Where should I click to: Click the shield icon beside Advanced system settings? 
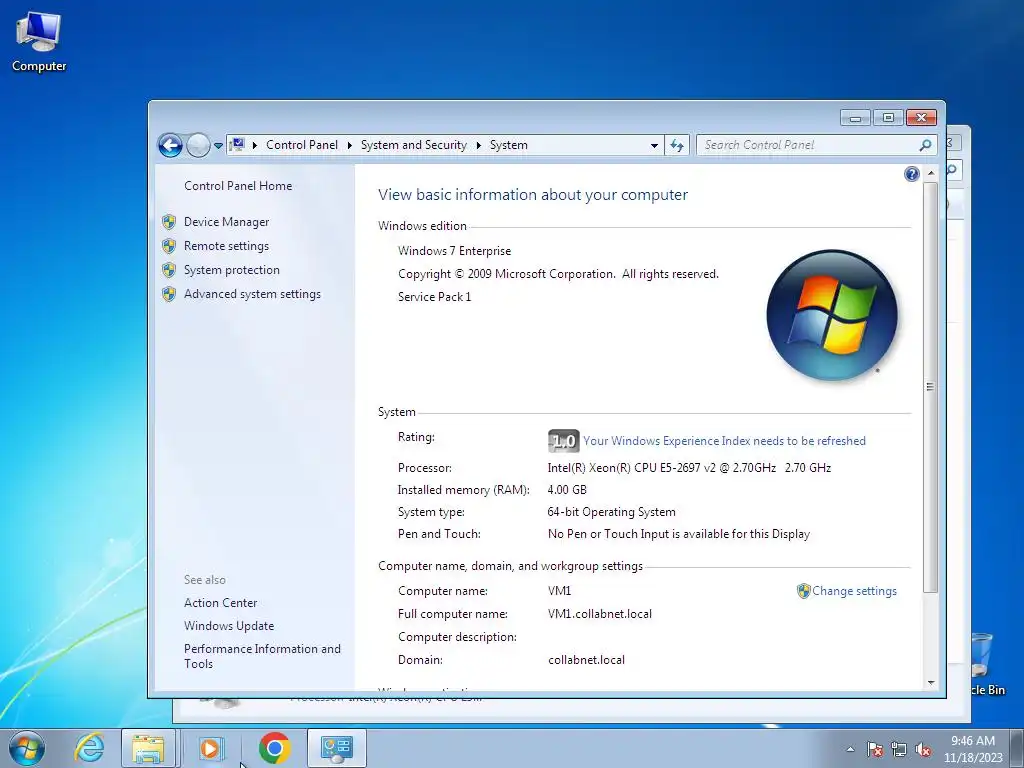[x=169, y=295]
